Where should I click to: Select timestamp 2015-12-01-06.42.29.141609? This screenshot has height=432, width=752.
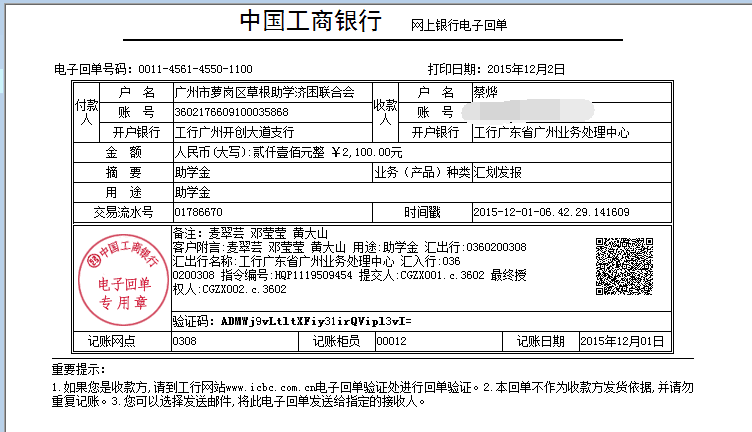click(x=552, y=212)
